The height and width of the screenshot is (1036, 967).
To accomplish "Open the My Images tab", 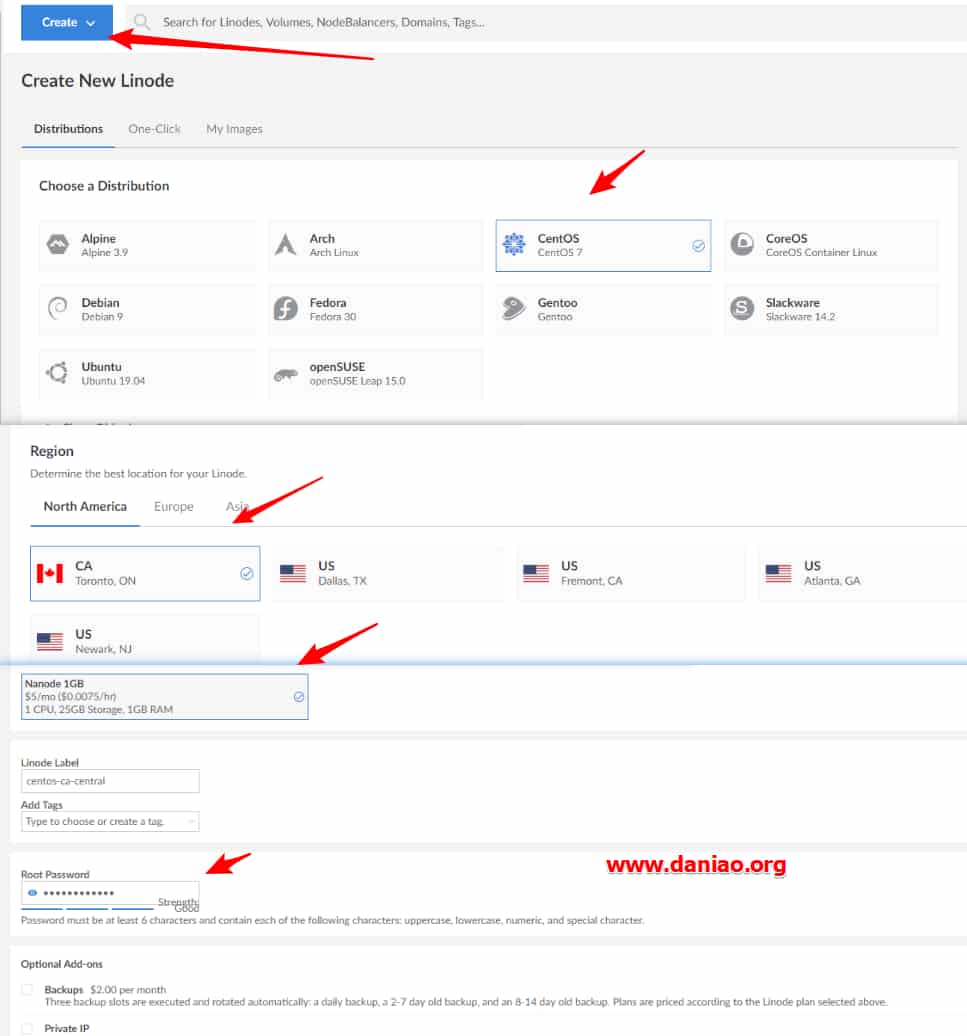I will 234,129.
